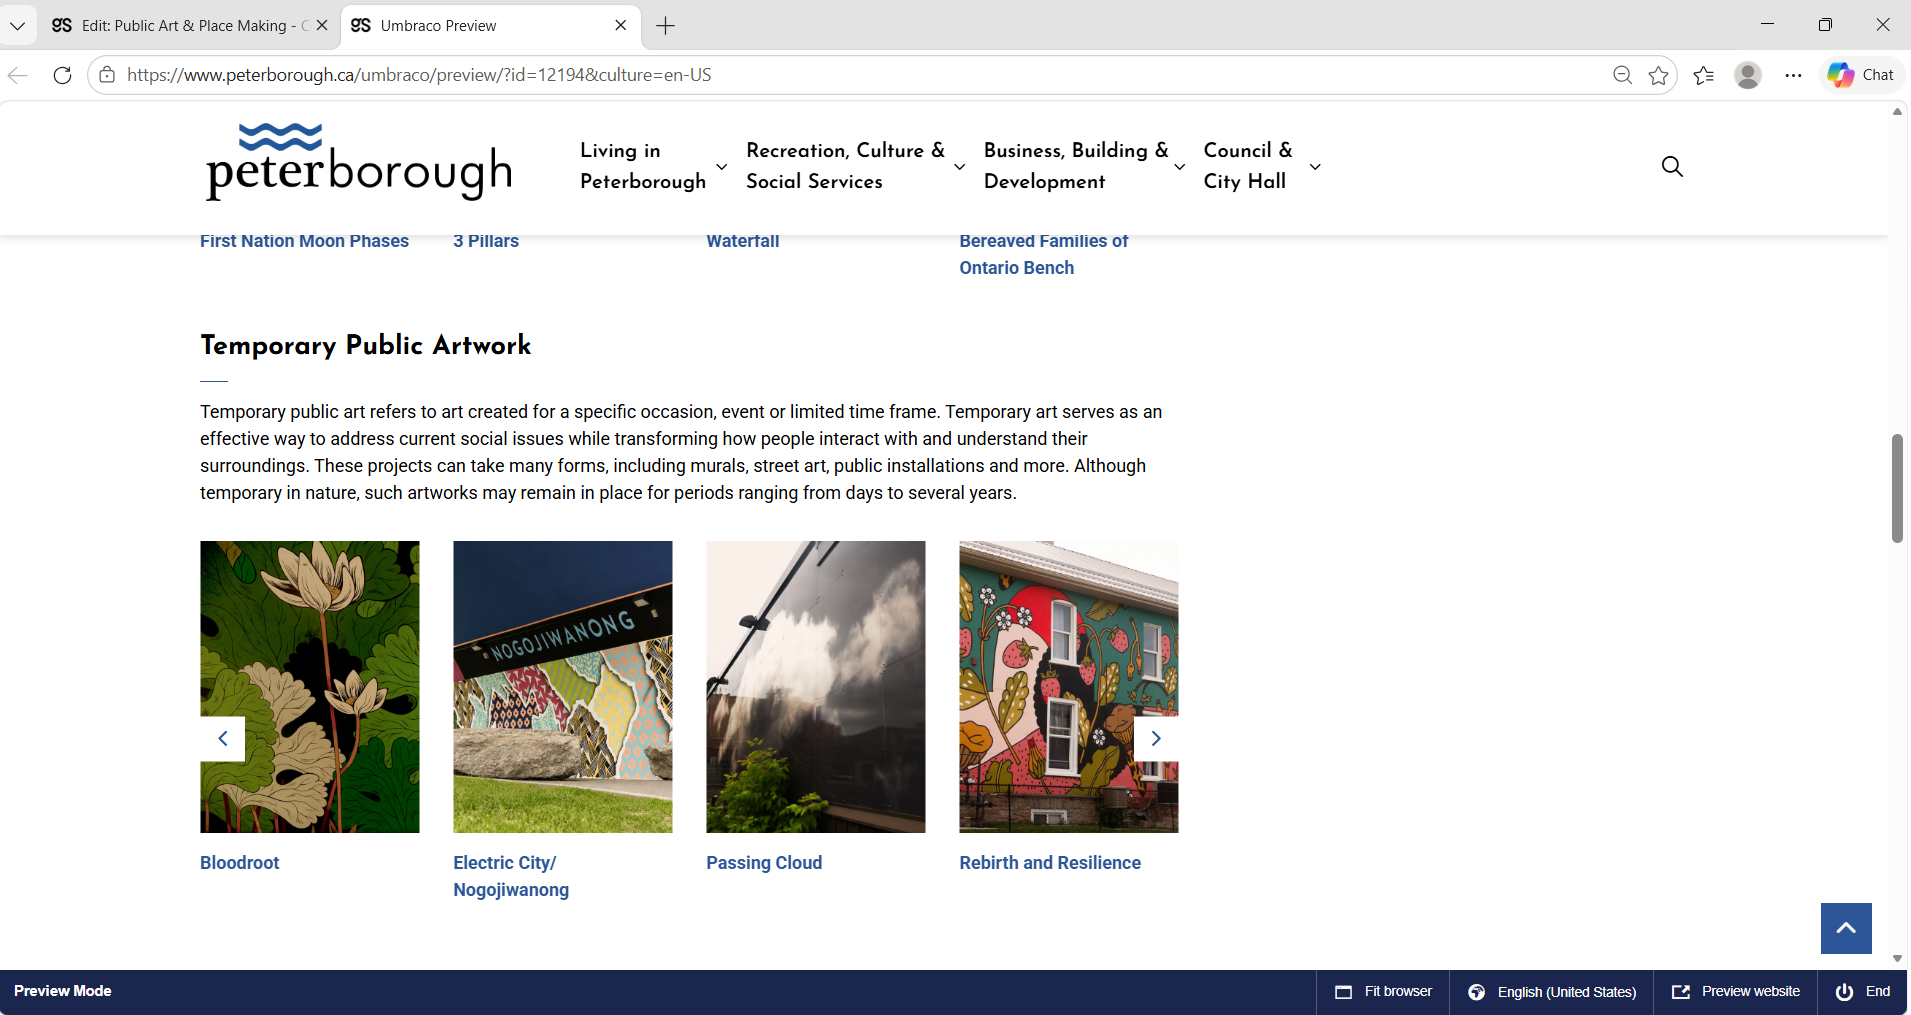The image size is (1911, 1015).
Task: Open the English (United States) language selector
Action: click(x=1552, y=992)
